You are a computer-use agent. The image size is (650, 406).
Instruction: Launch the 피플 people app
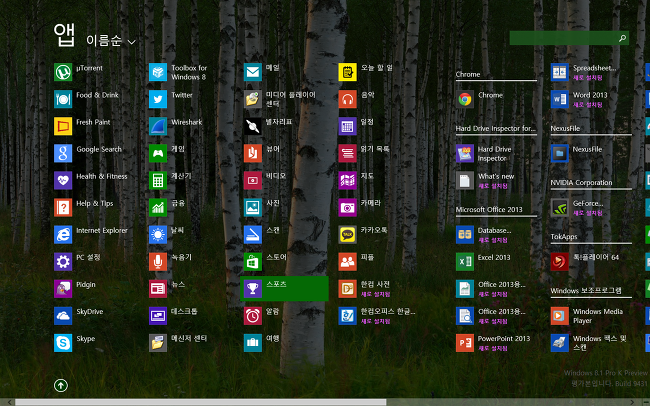347,262
